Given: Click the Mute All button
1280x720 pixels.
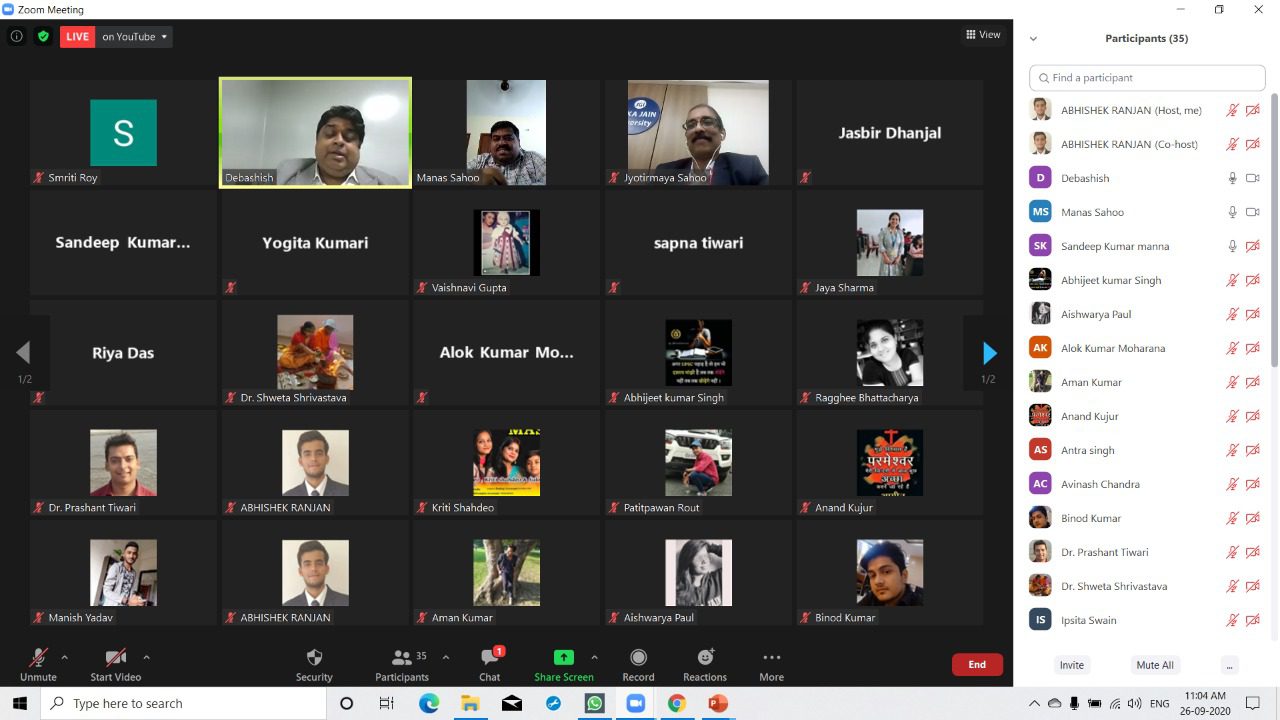Looking at the screenshot, I should 1155,665.
